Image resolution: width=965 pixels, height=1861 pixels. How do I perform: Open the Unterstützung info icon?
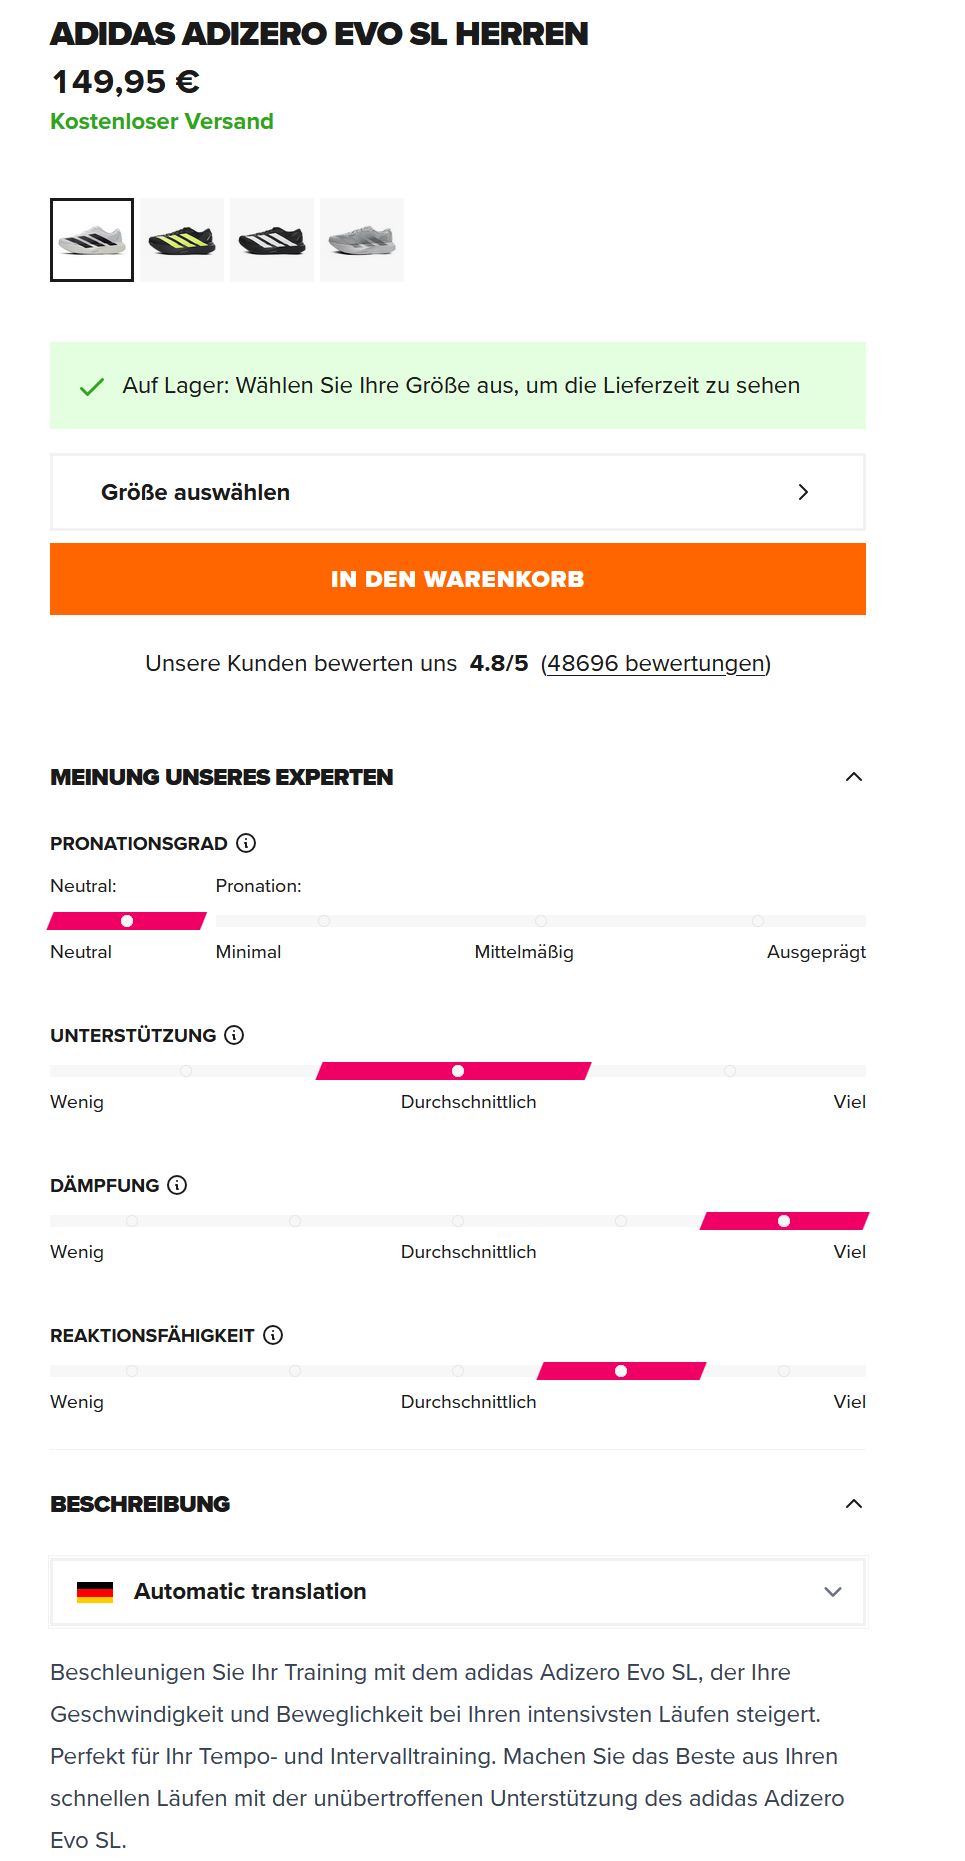click(x=234, y=1035)
